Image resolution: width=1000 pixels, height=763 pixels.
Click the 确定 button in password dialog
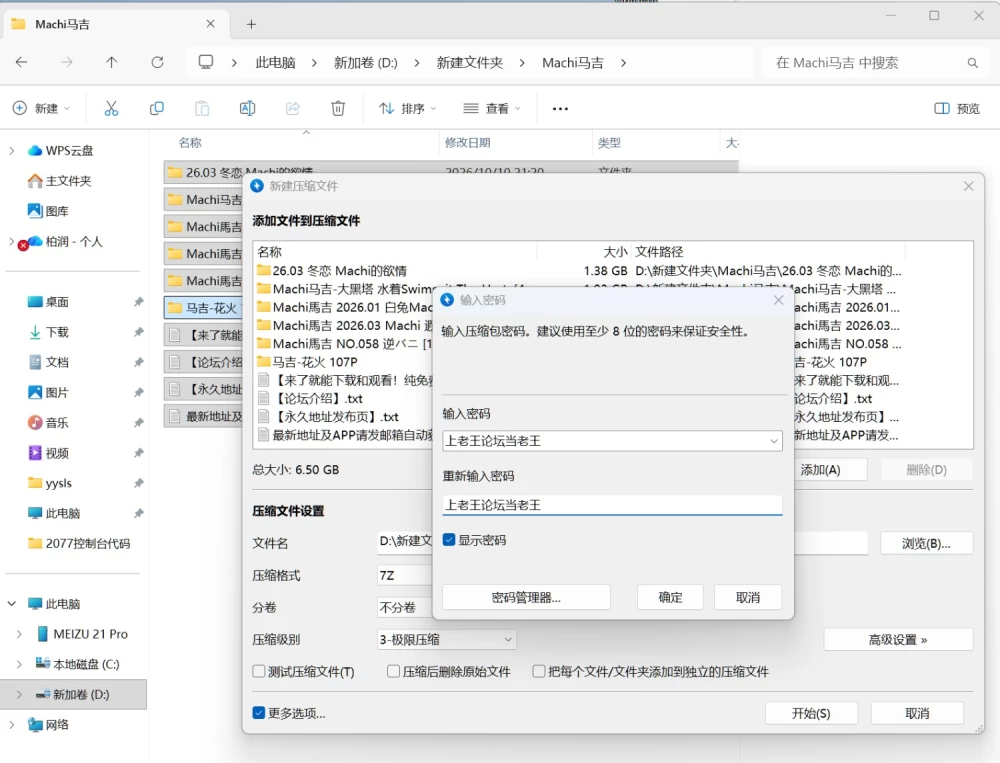[670, 597]
